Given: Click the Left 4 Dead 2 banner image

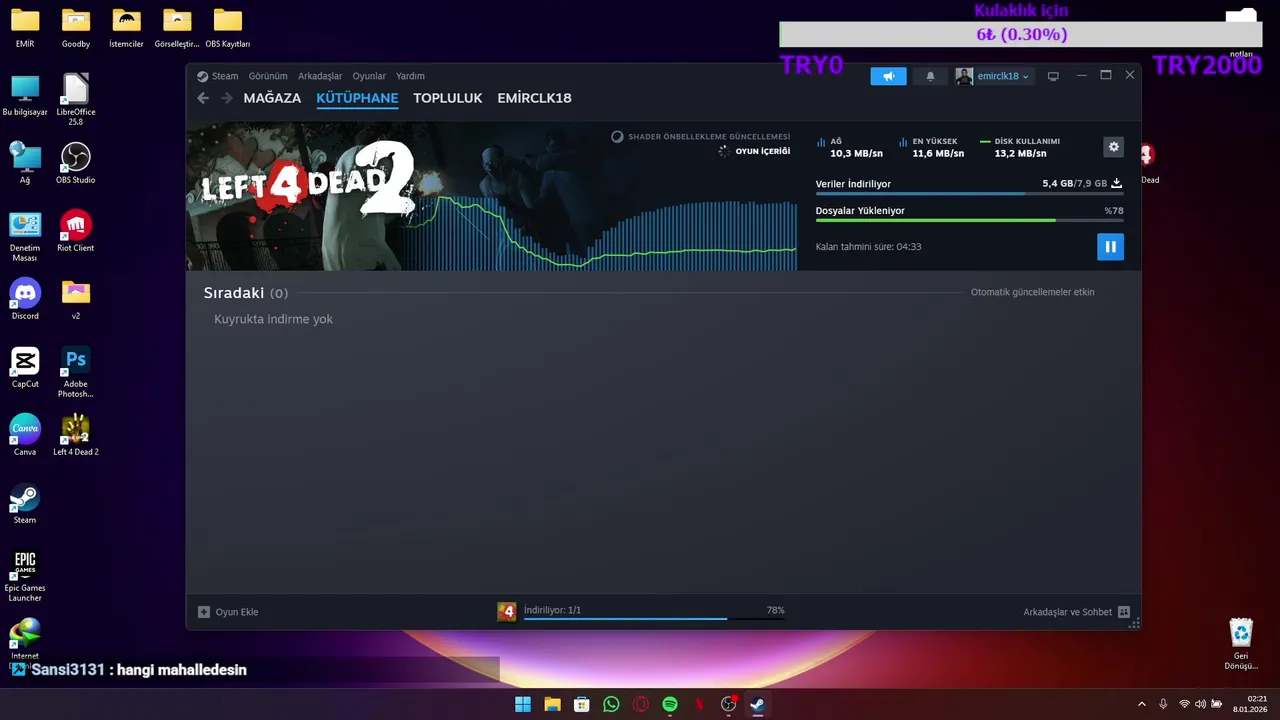Looking at the screenshot, I should (308, 196).
